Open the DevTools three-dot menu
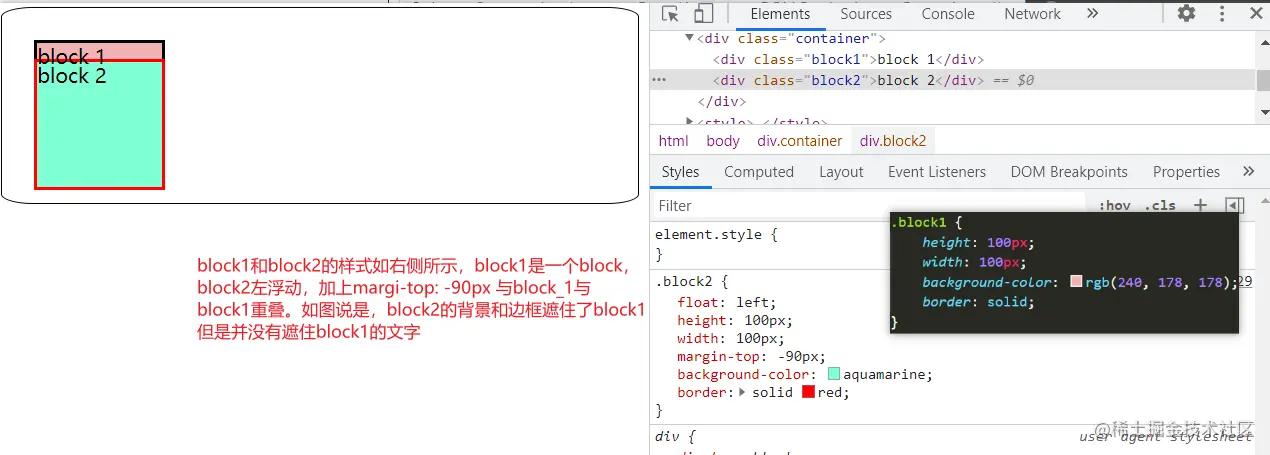This screenshot has width=1270, height=455. click(x=1222, y=13)
